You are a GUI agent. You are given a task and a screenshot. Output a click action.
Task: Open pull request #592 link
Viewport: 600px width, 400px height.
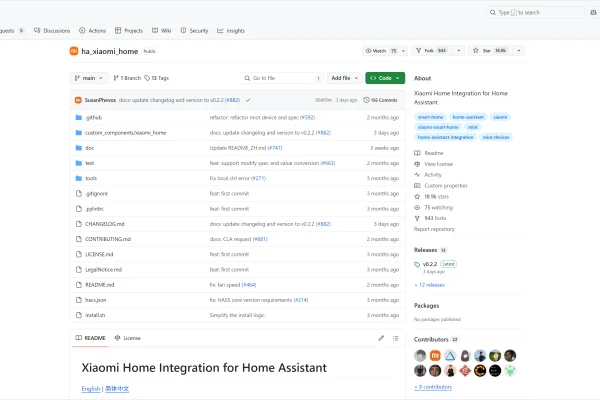click(x=307, y=118)
